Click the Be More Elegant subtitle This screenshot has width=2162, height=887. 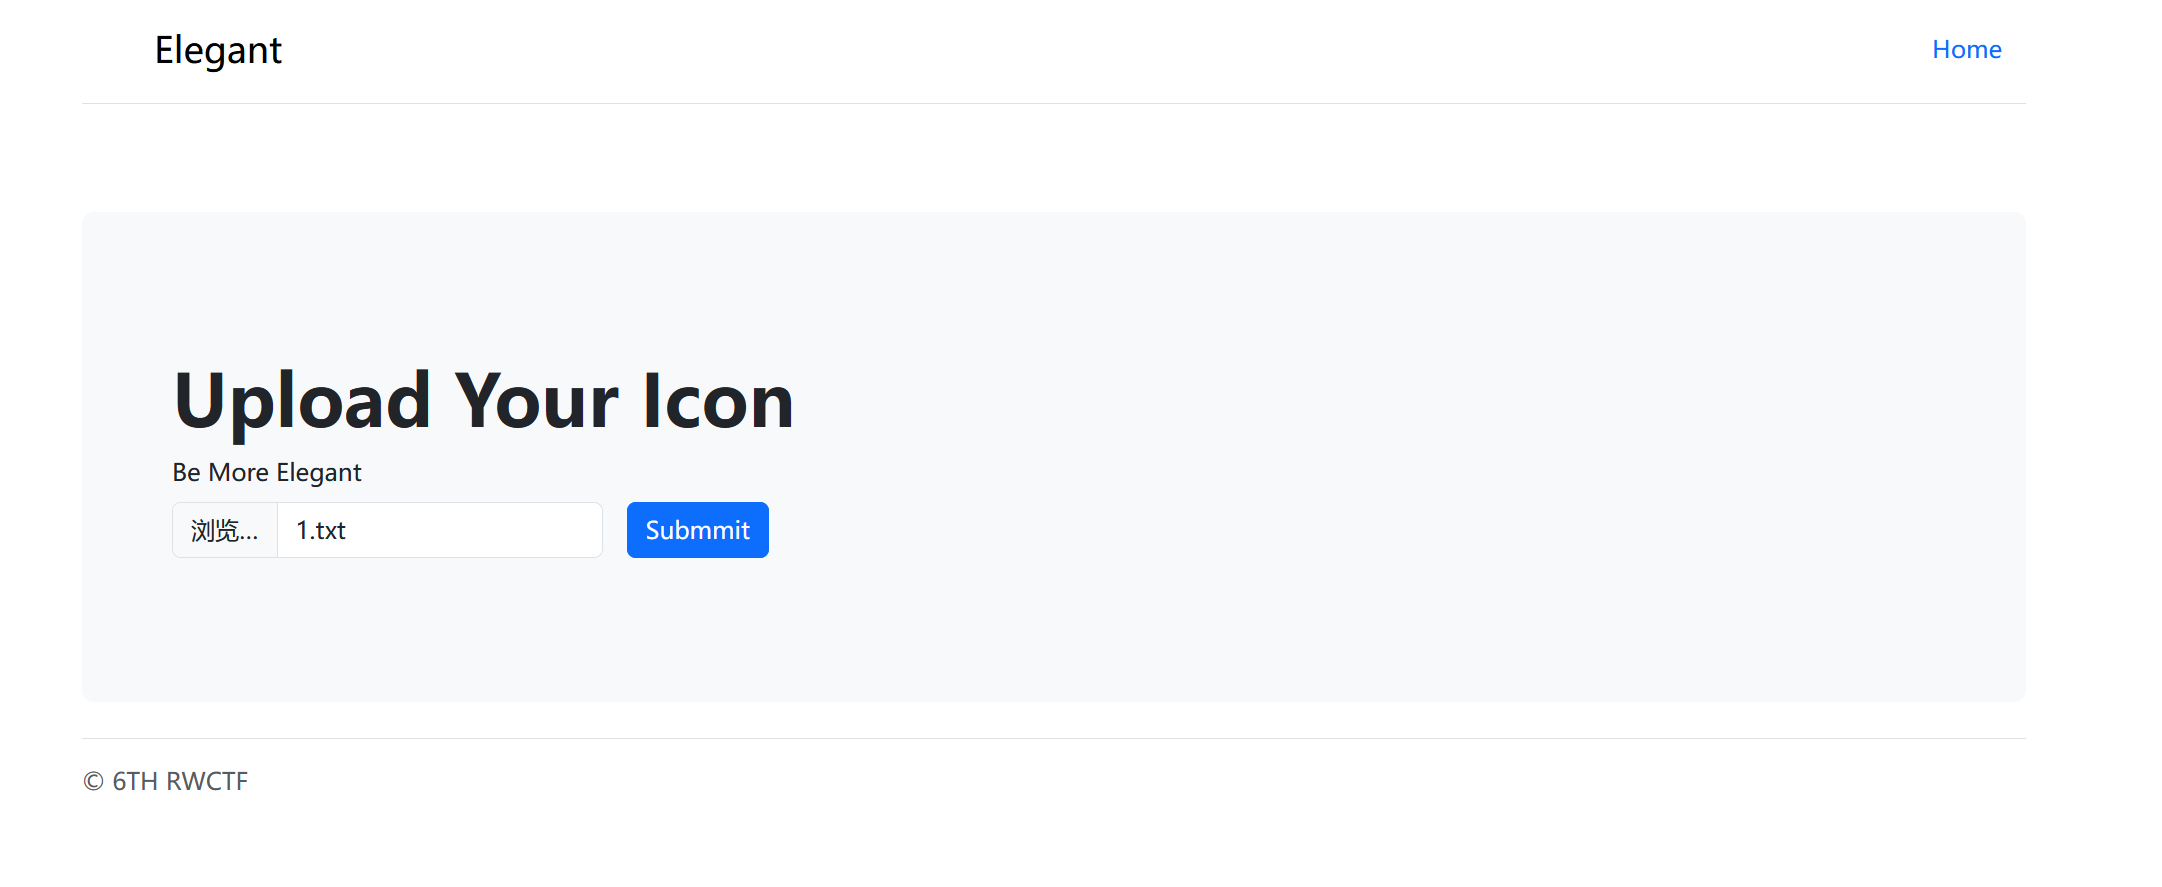266,472
